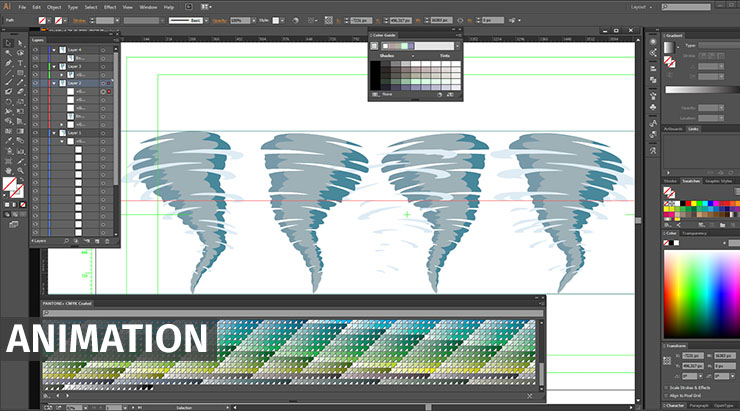Switch to the Paragraph tab
740x411 pixels.
(x=698, y=406)
